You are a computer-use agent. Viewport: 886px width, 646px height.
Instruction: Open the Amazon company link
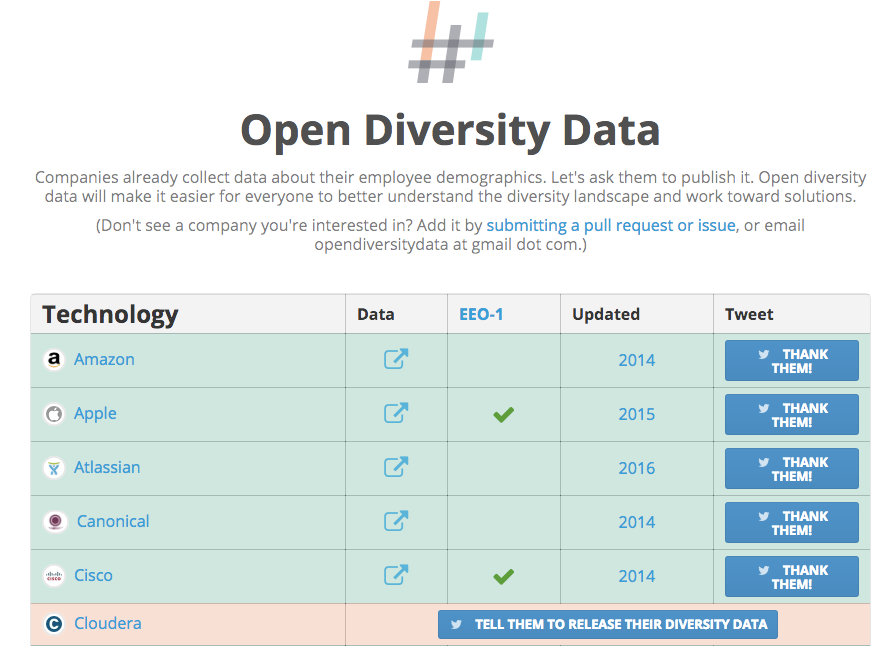click(105, 359)
